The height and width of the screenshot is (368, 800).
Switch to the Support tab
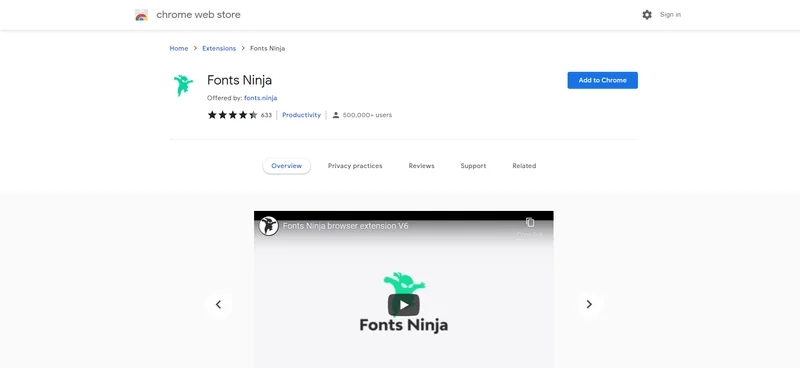pos(473,166)
